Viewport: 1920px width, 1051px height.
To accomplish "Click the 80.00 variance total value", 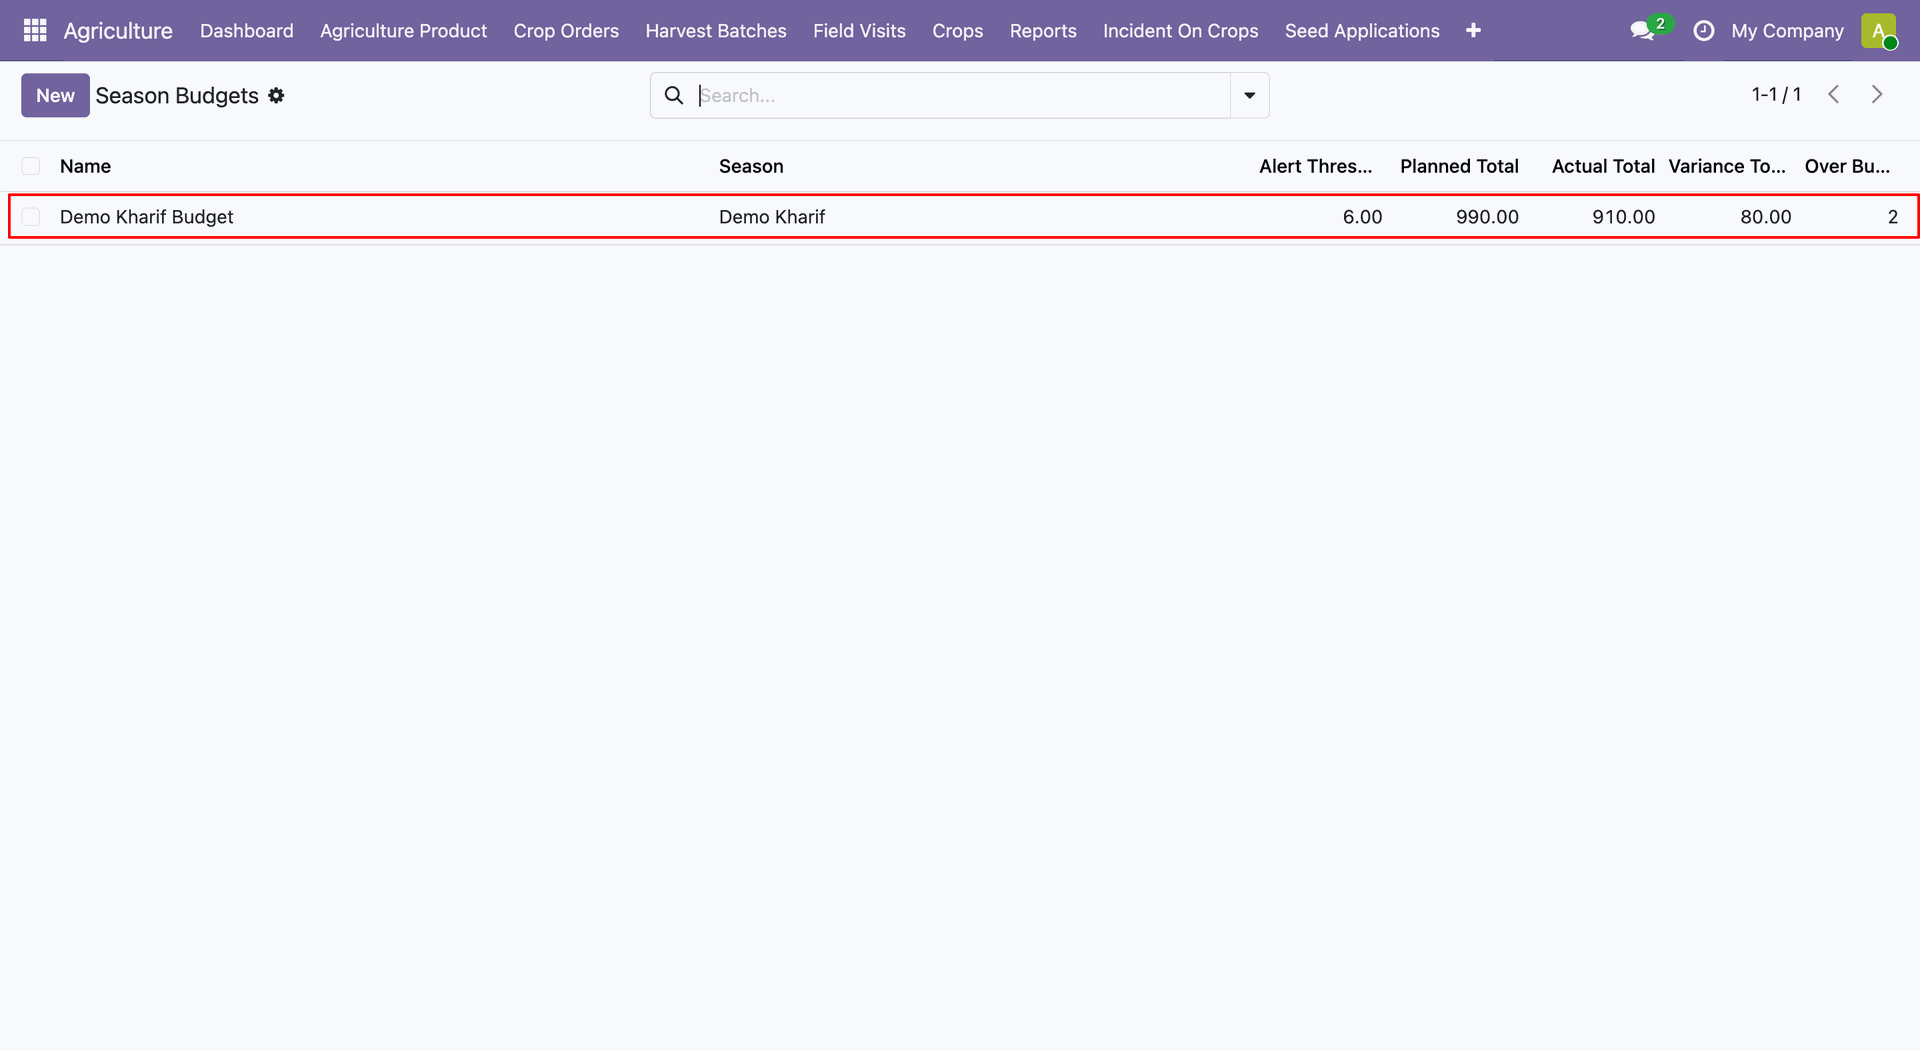I will [1765, 217].
